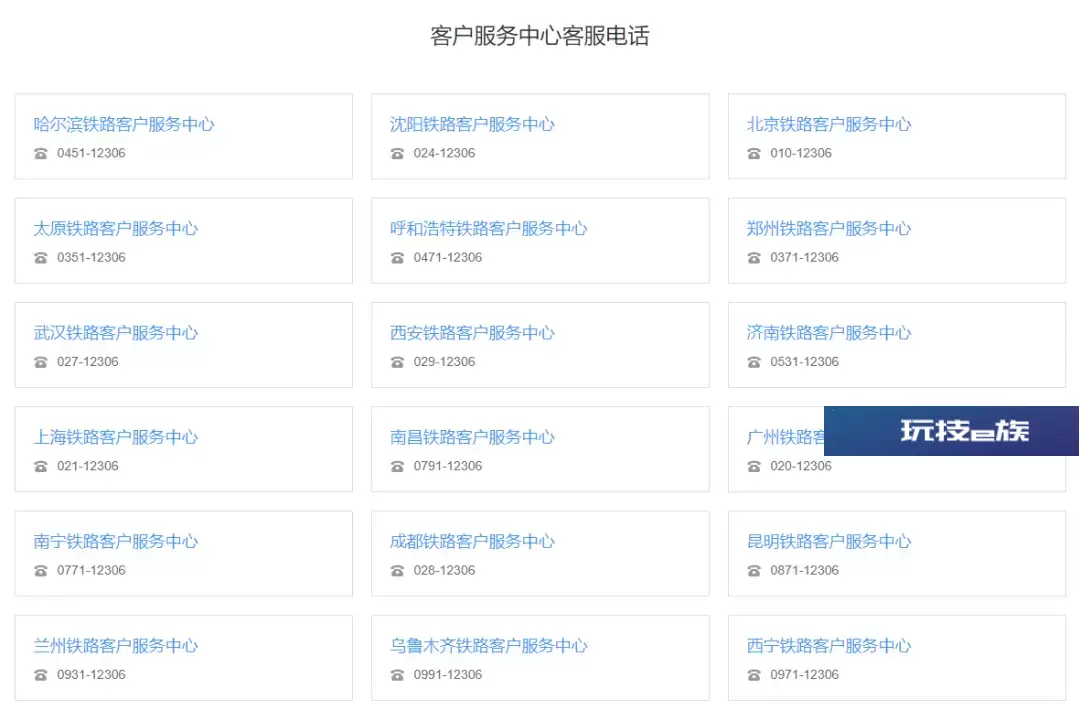Click phone number 0351-12306
The height and width of the screenshot is (710, 1080).
tap(91, 257)
